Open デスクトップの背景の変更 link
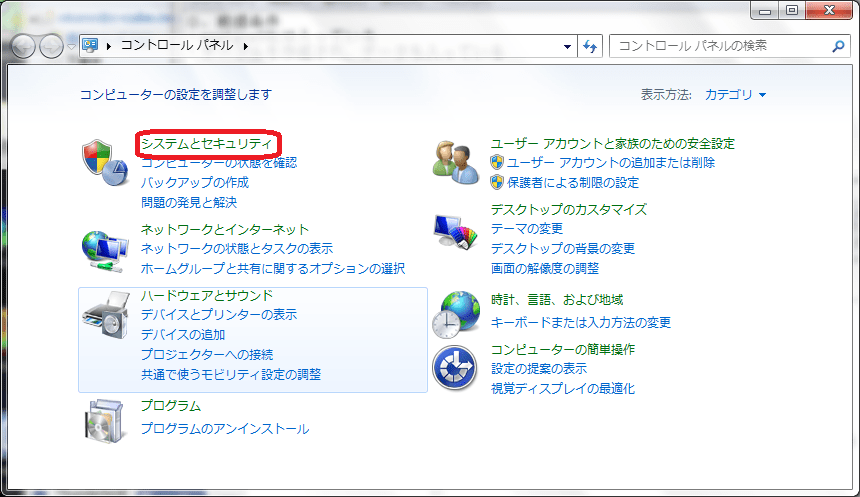860x497 pixels. tap(563, 248)
